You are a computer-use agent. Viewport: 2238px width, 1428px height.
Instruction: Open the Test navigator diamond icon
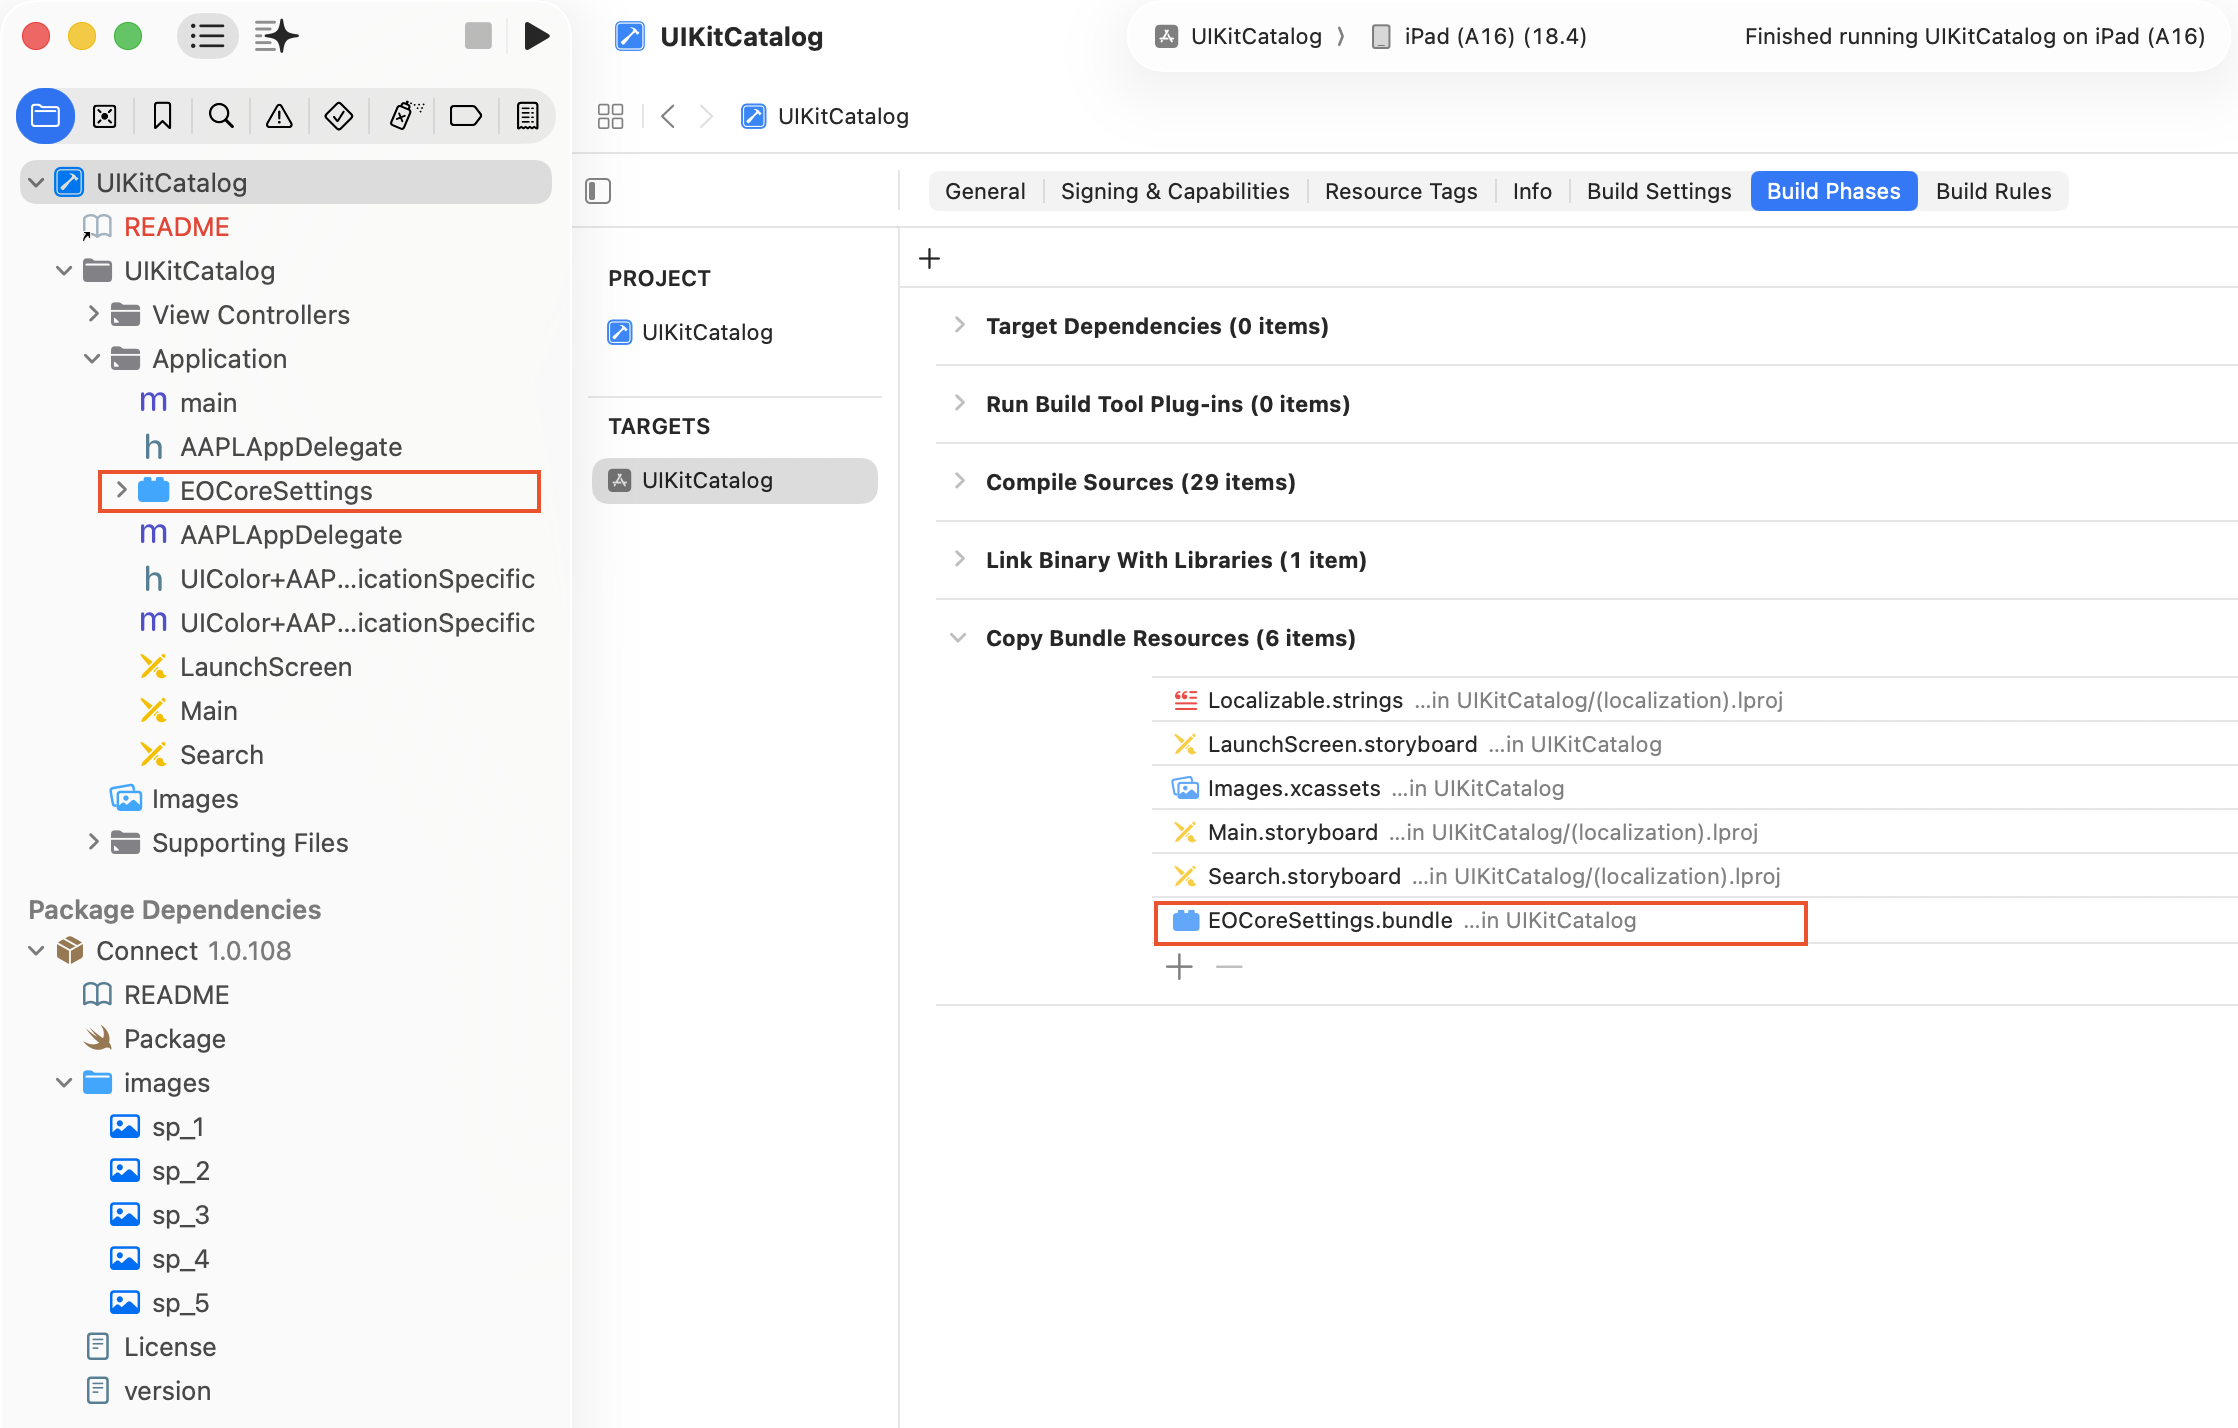coord(338,116)
